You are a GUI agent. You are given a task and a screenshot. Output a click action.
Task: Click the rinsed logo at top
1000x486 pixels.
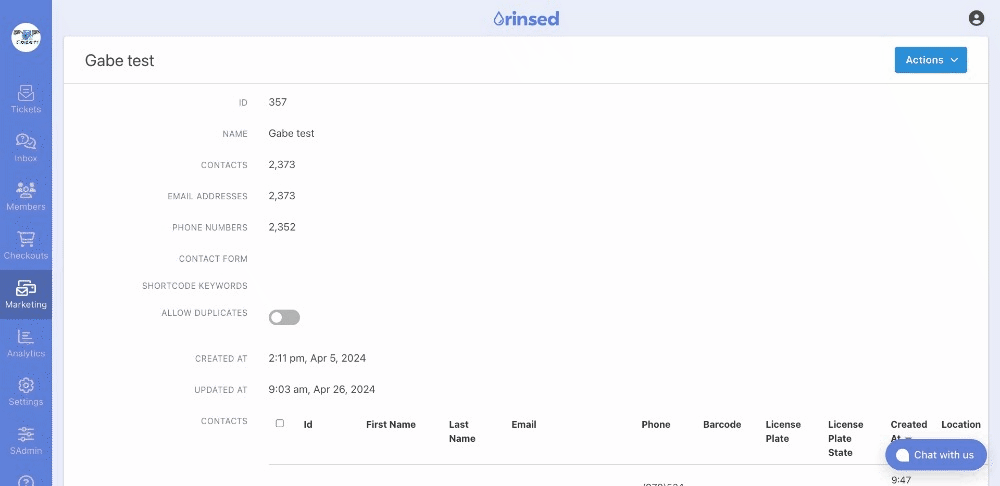click(x=526, y=18)
